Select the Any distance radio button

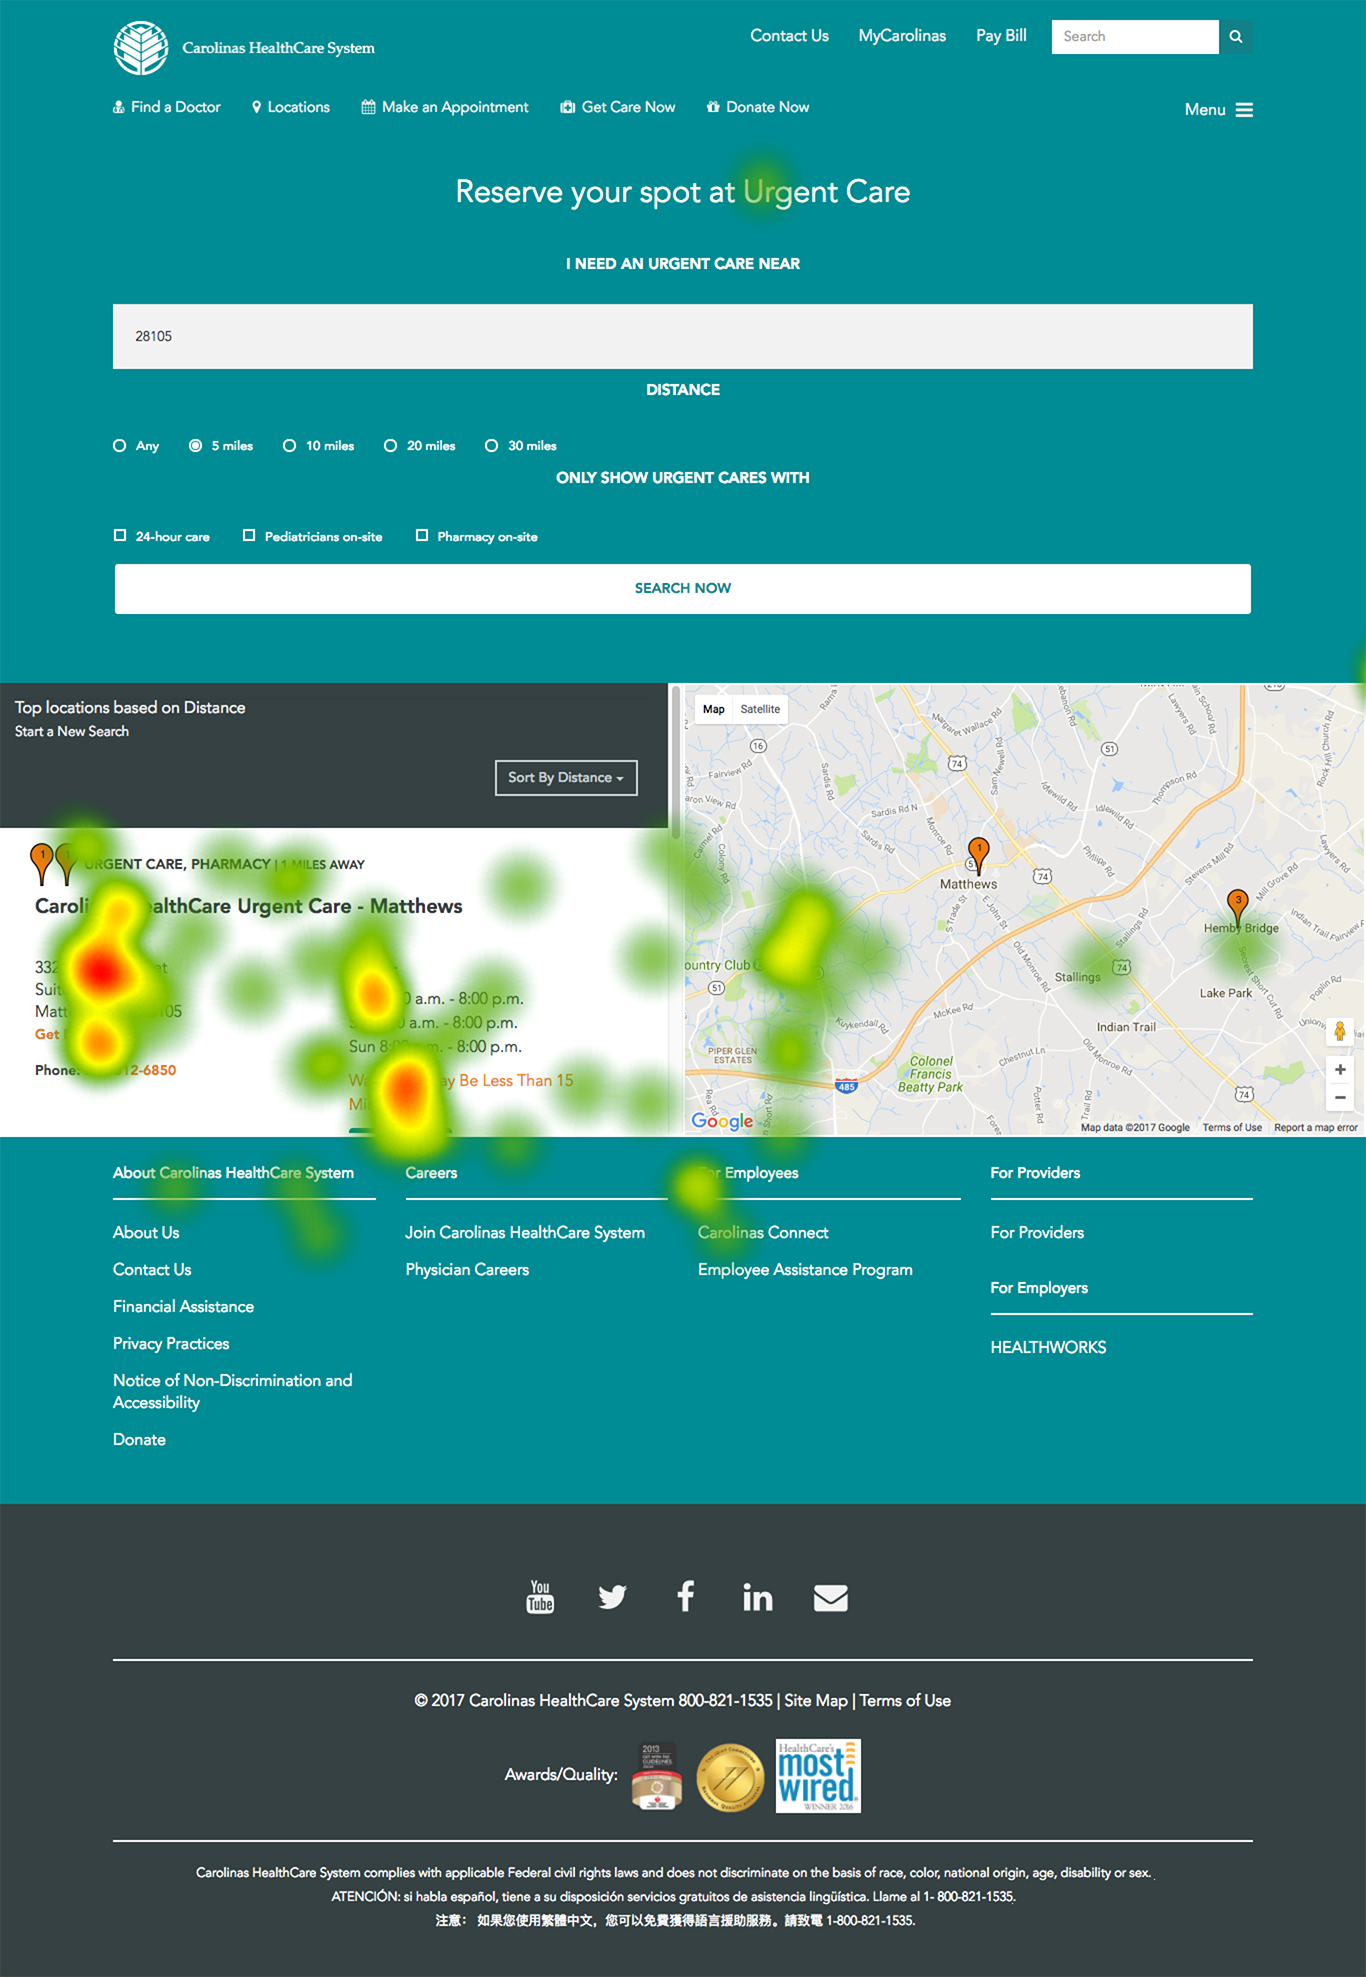click(x=120, y=446)
